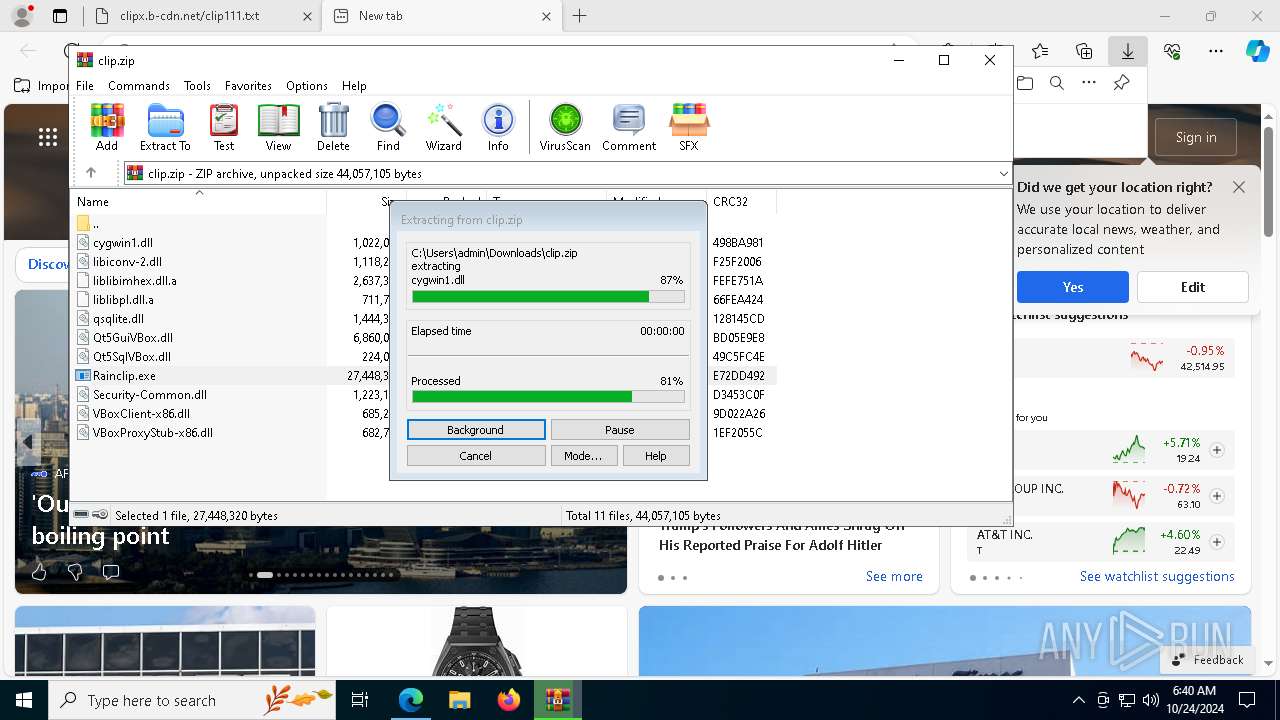This screenshot has width=1280, height=720.
Task: Open Edge downloads icon in browser toolbar
Action: click(x=1128, y=51)
